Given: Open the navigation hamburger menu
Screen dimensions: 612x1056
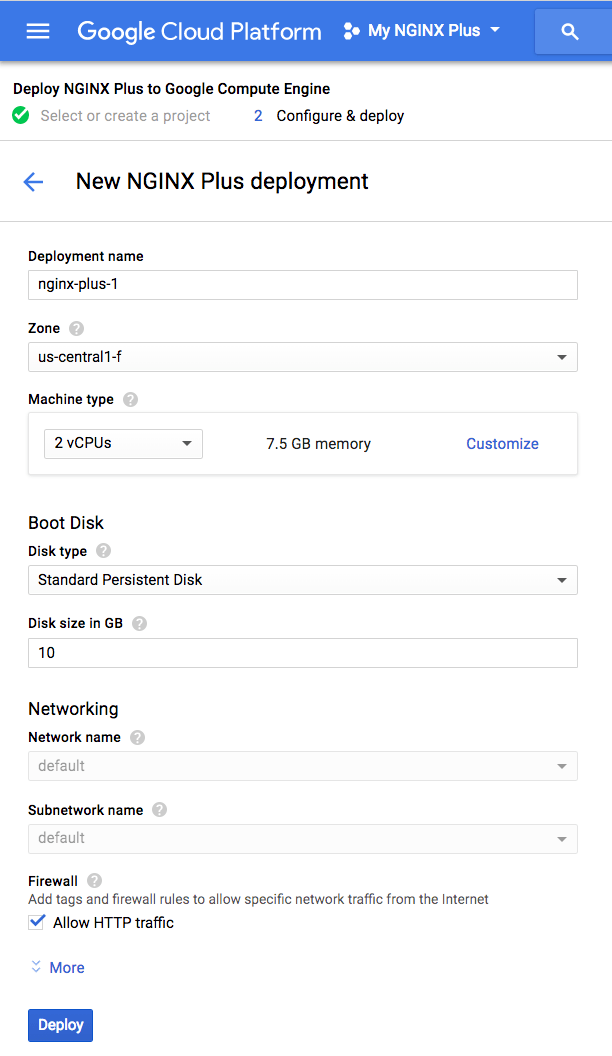Looking at the screenshot, I should (x=38, y=31).
